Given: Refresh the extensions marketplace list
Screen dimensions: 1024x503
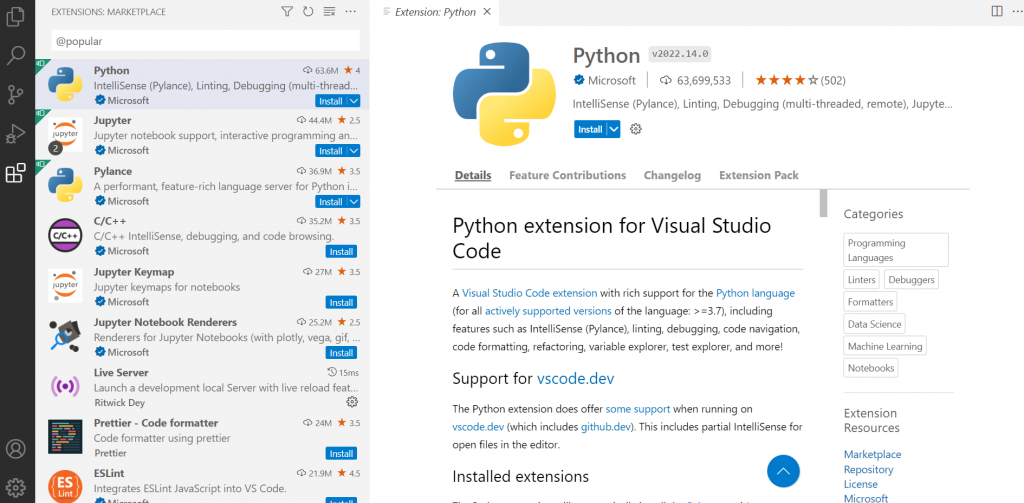Looking at the screenshot, I should 308,12.
